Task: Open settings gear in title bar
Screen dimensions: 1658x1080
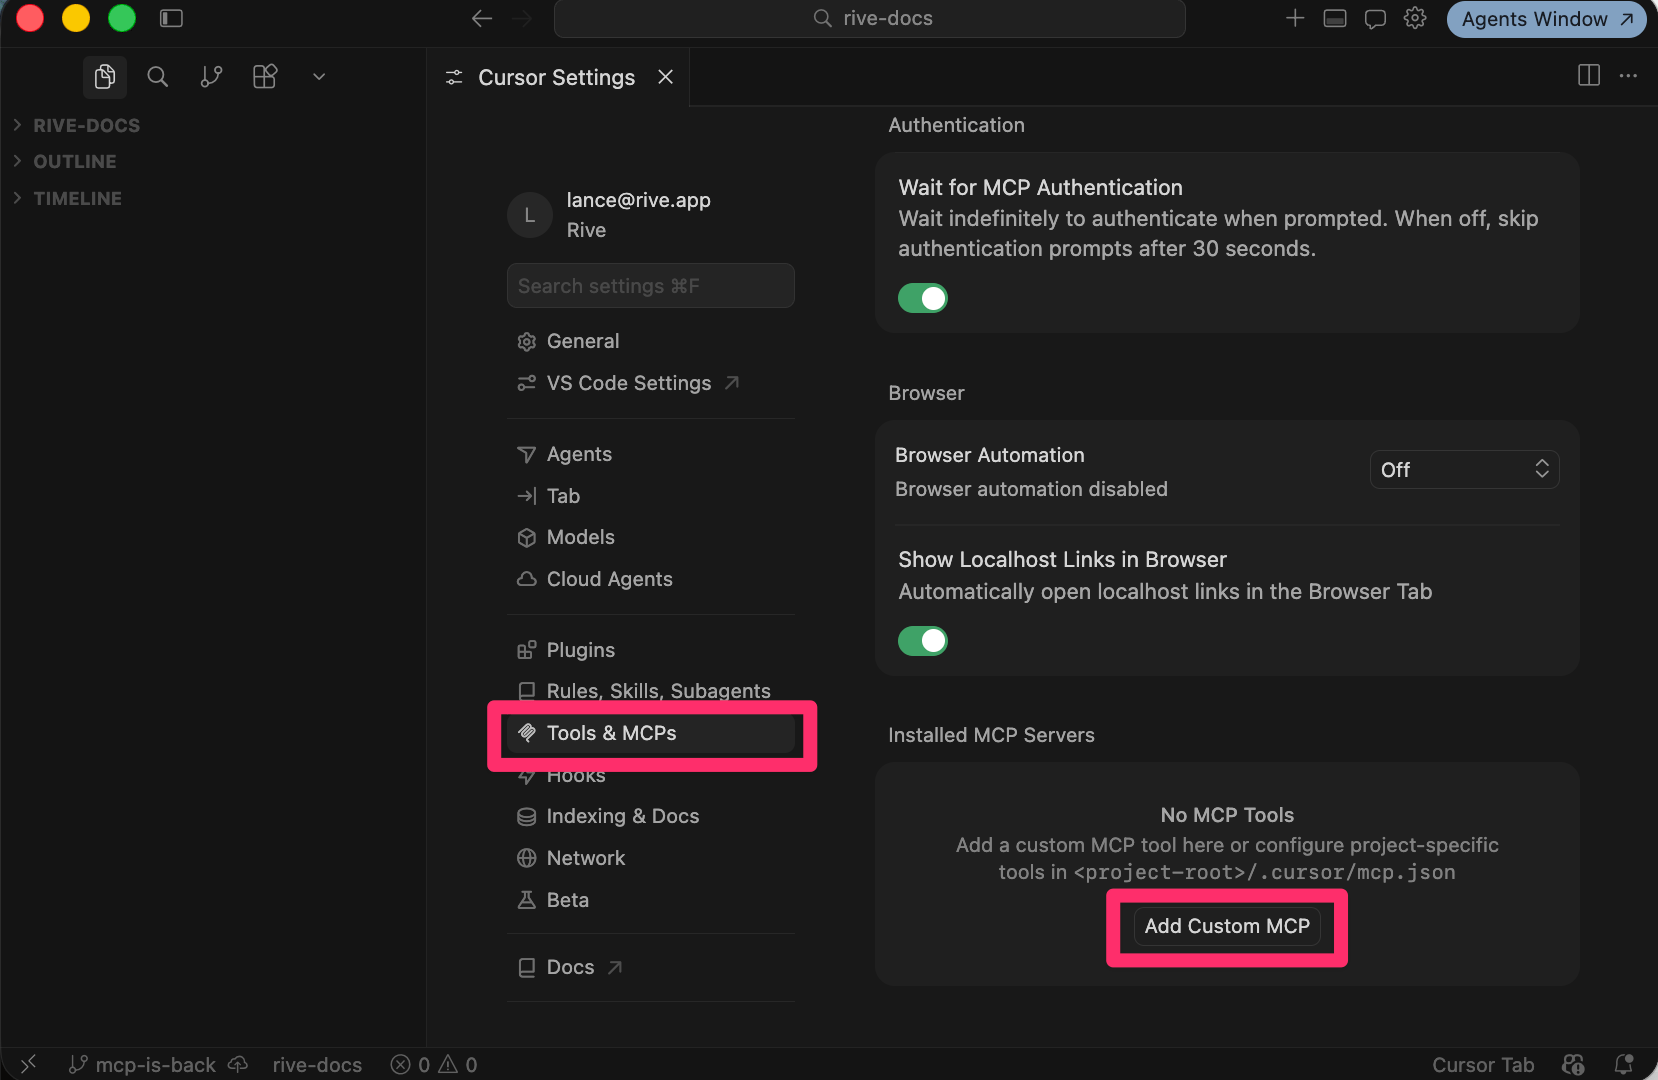Action: [x=1415, y=18]
